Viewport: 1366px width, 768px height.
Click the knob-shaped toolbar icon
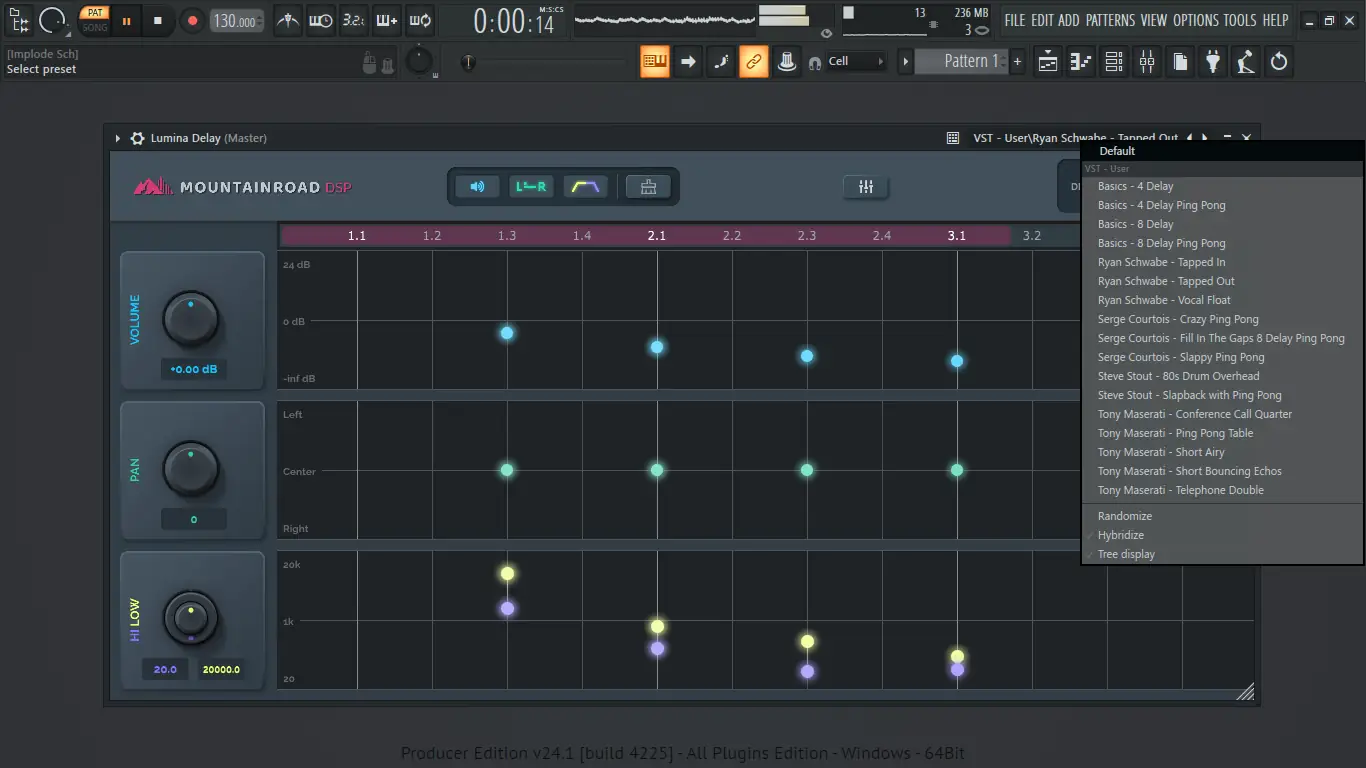tap(787, 61)
